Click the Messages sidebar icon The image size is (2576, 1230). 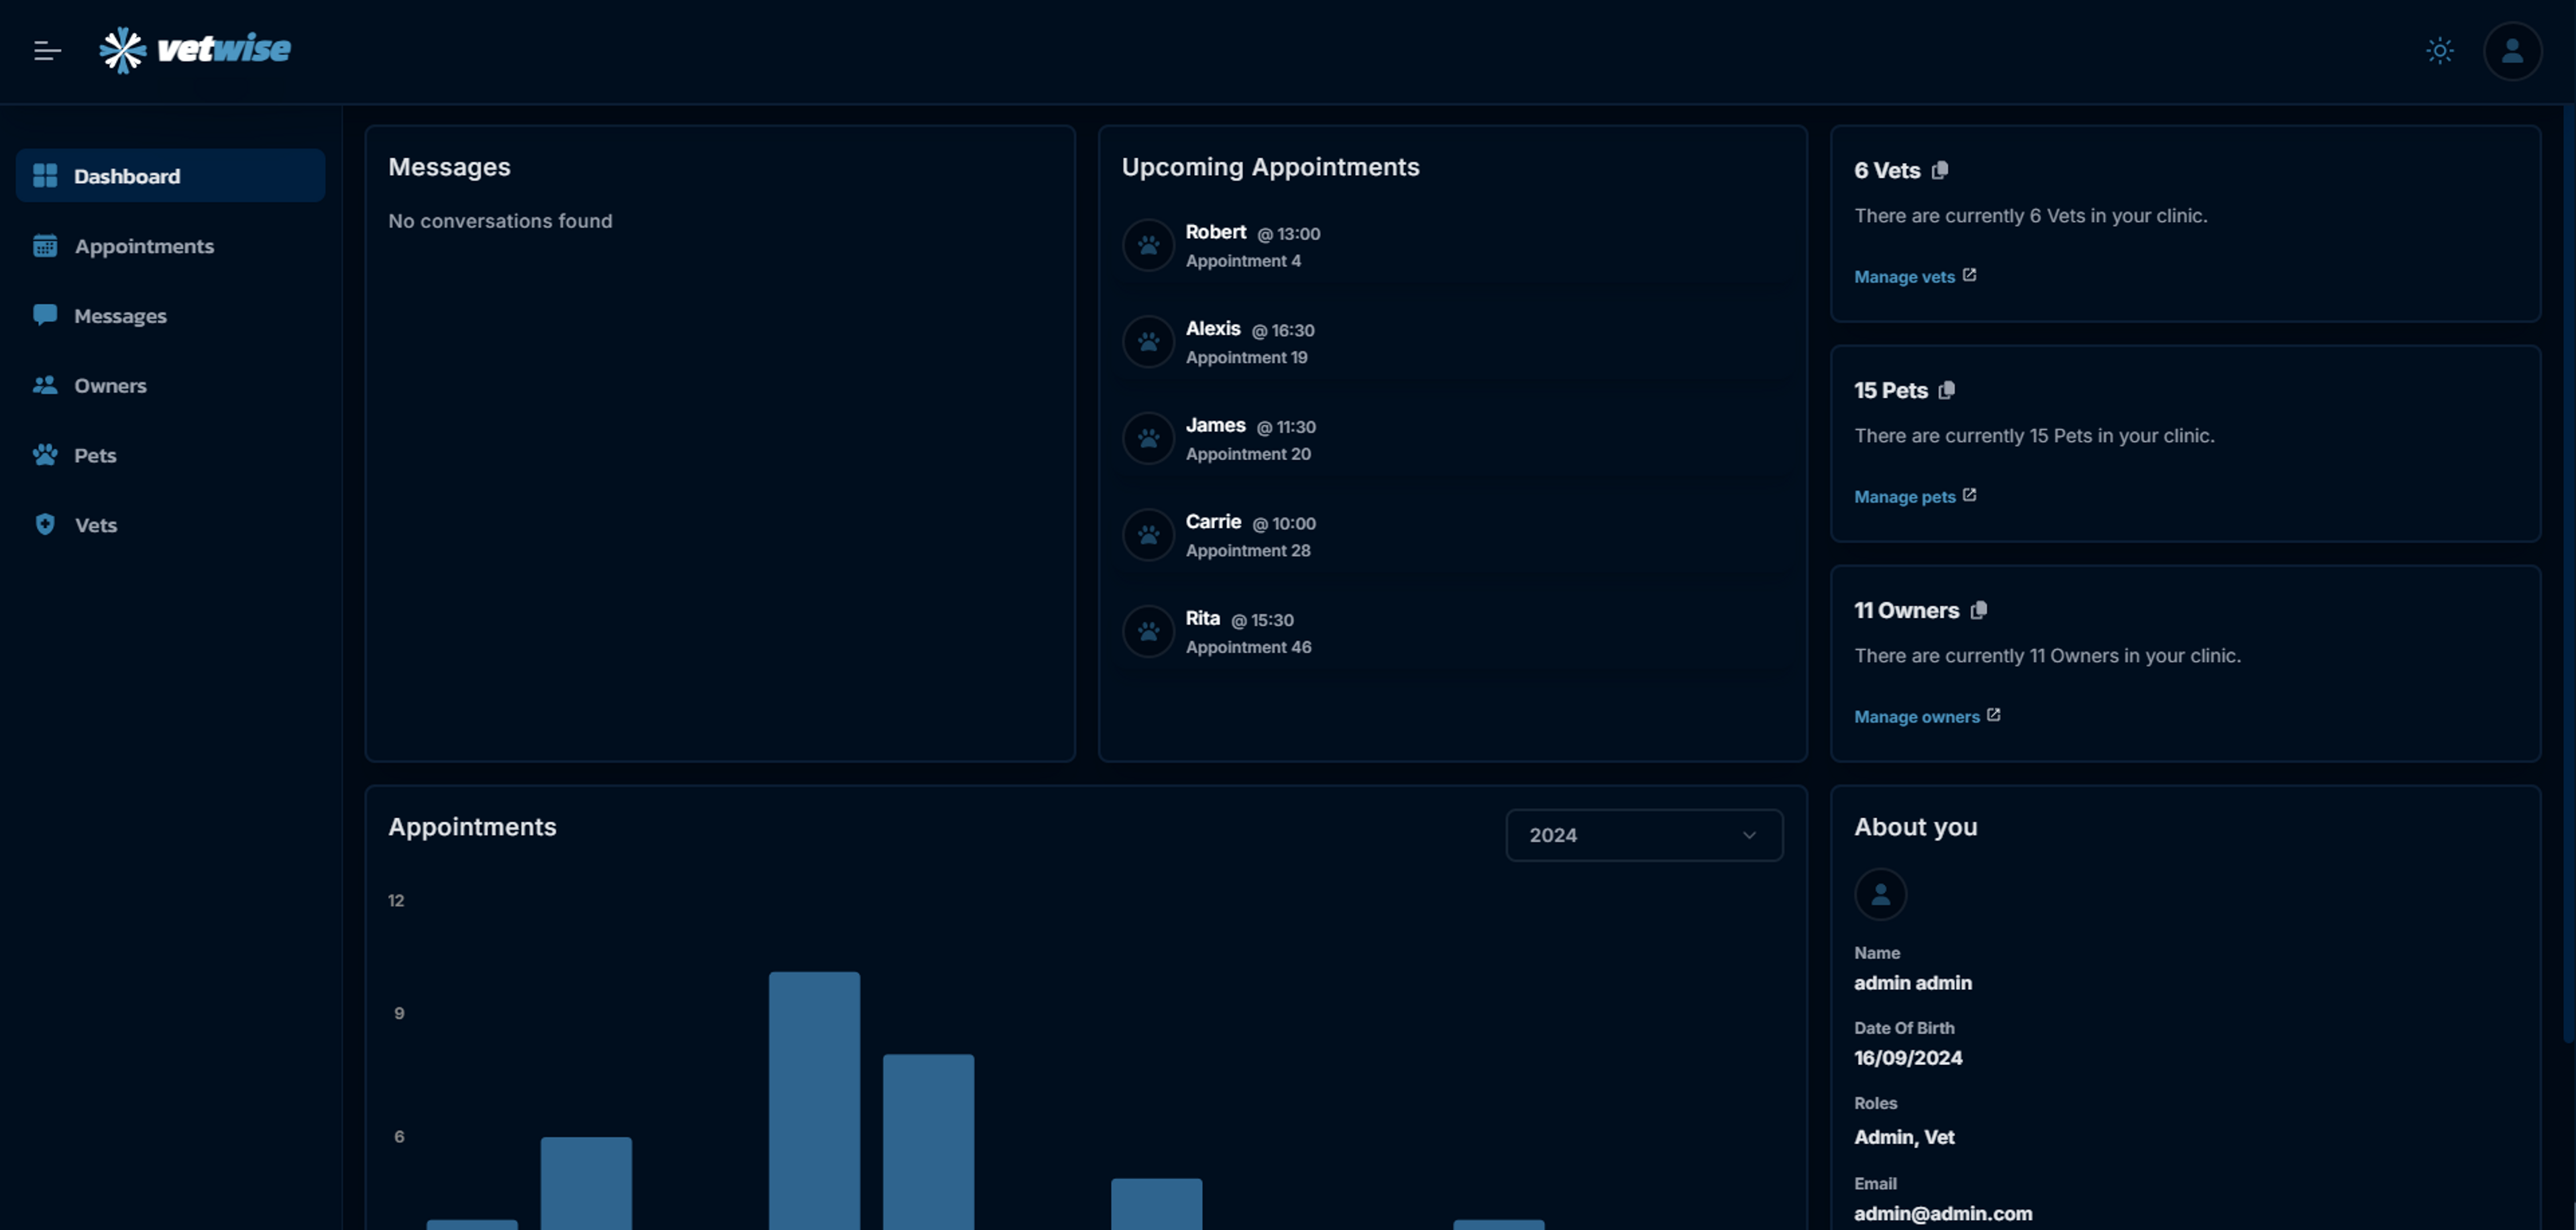pos(44,316)
